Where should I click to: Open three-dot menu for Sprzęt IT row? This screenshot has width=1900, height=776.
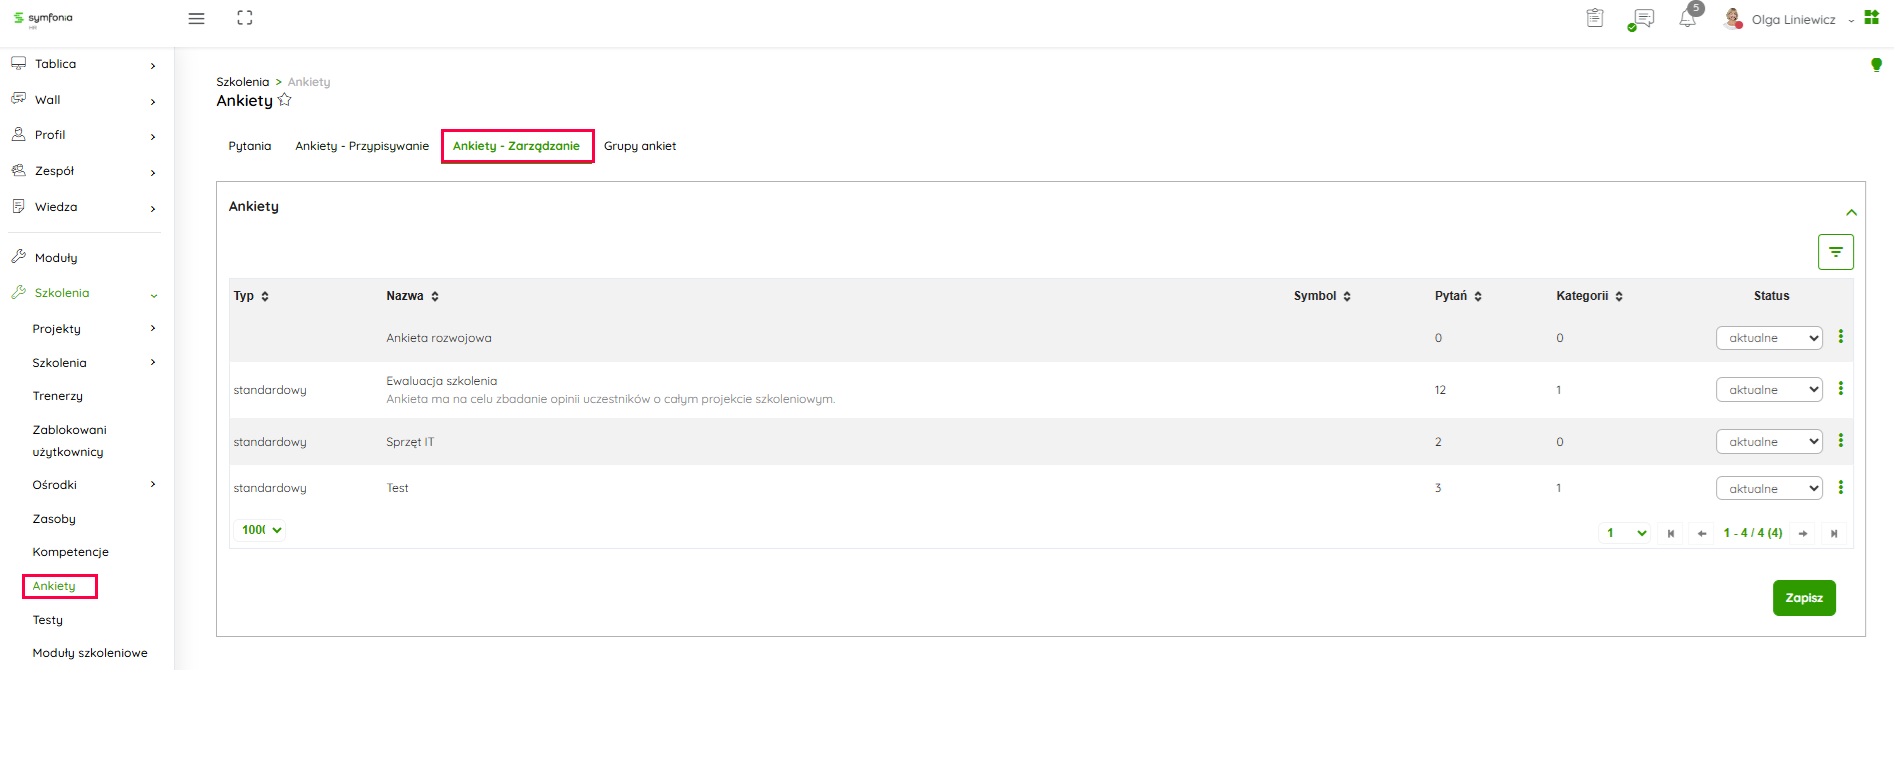point(1840,441)
